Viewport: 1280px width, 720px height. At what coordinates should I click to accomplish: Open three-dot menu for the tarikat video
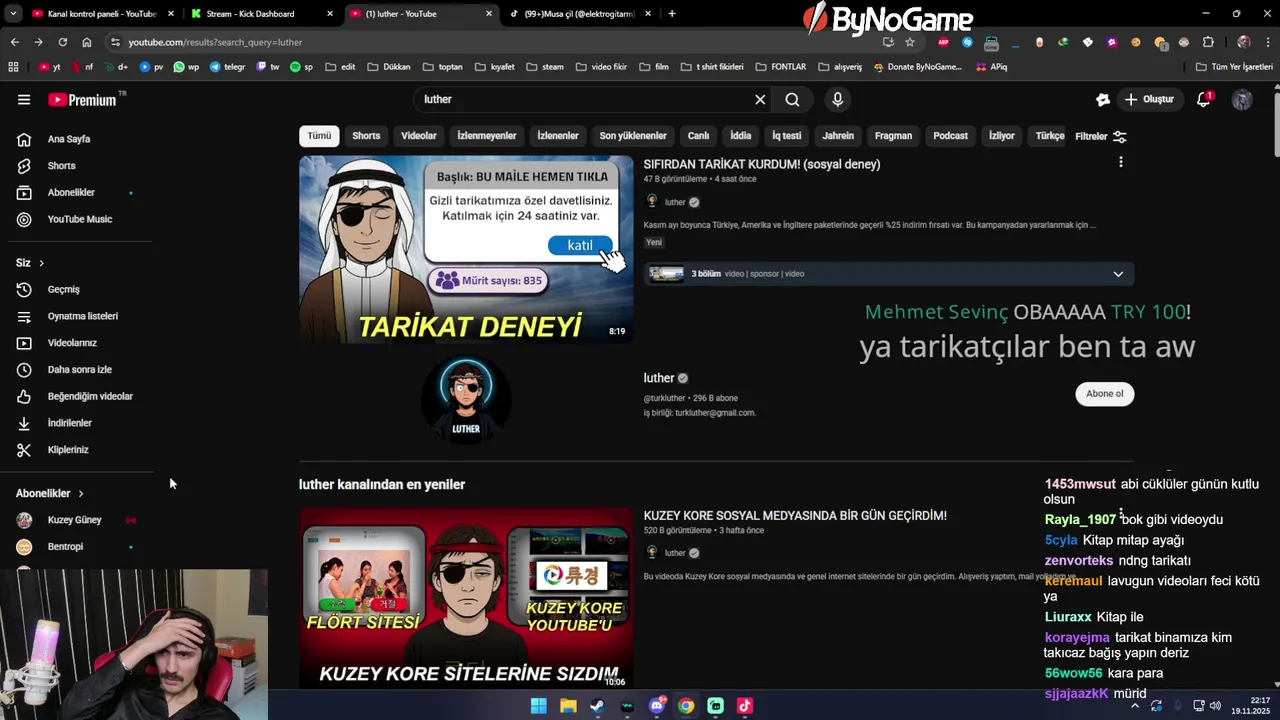(x=1120, y=162)
